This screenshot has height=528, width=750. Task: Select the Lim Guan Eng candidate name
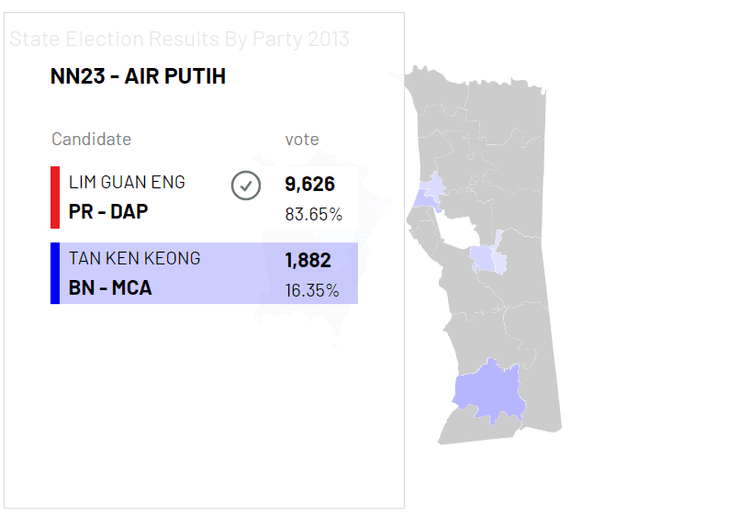click(x=126, y=183)
